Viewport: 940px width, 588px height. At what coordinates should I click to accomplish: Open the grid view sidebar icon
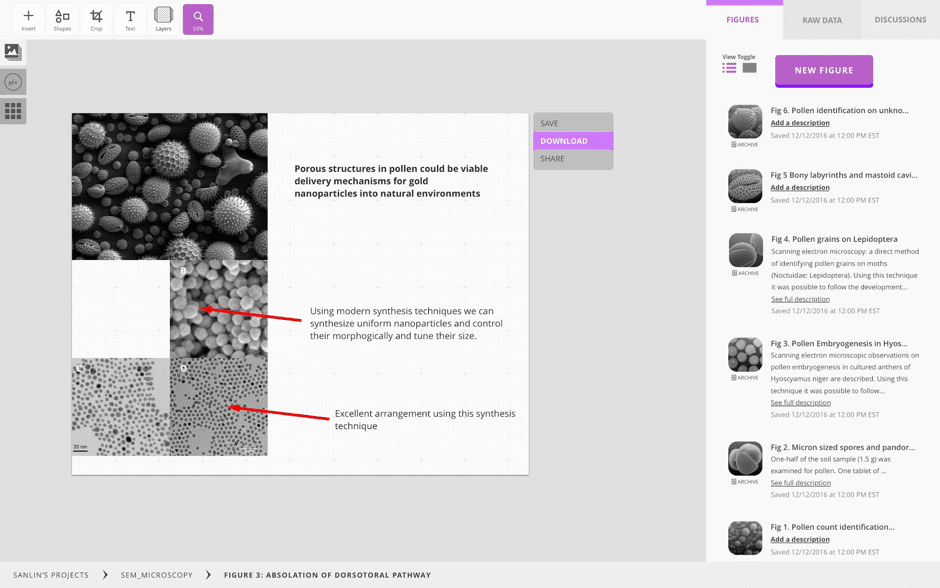[x=13, y=111]
